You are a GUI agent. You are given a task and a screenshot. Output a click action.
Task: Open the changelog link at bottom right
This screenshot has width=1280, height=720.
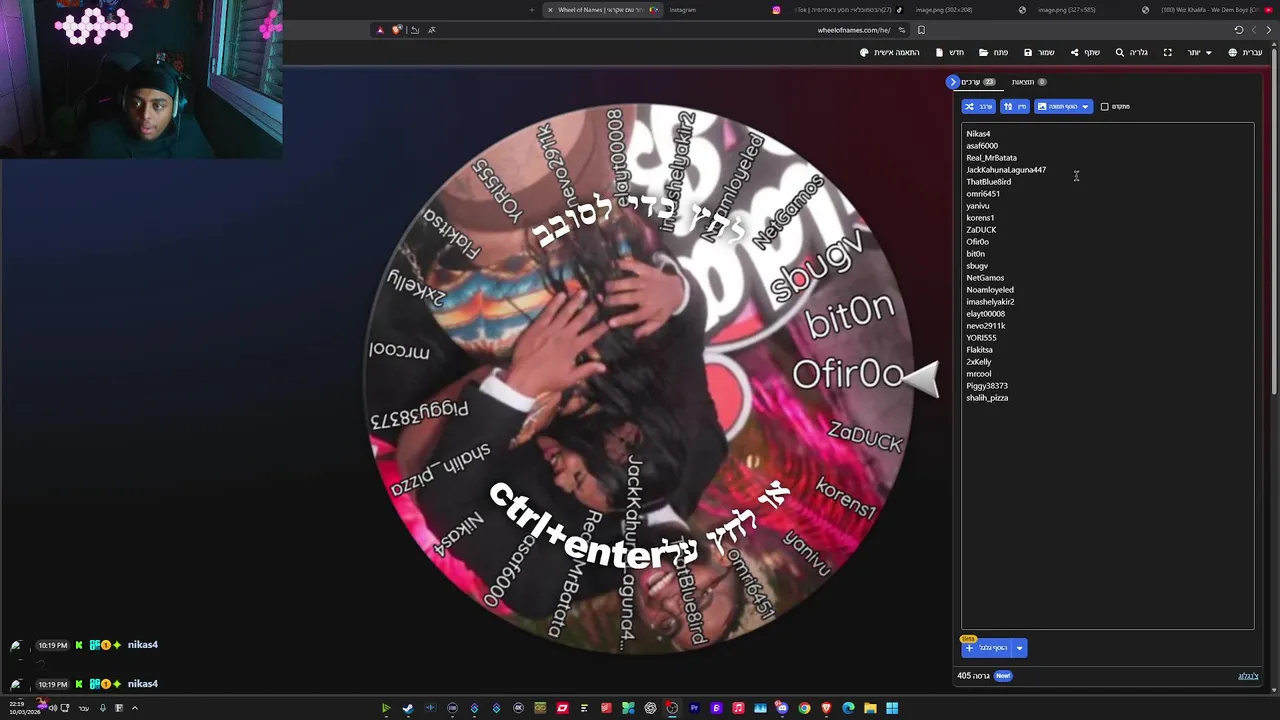(x=1248, y=676)
